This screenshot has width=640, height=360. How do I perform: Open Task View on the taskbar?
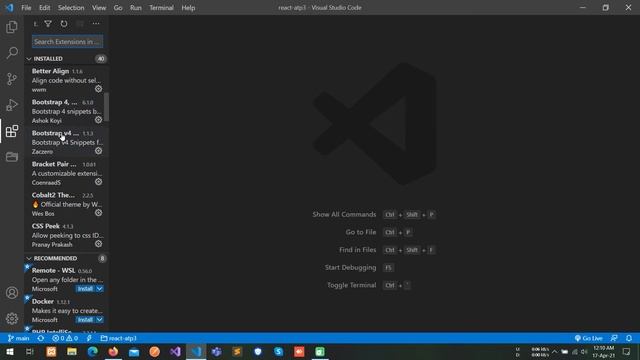click(30, 351)
